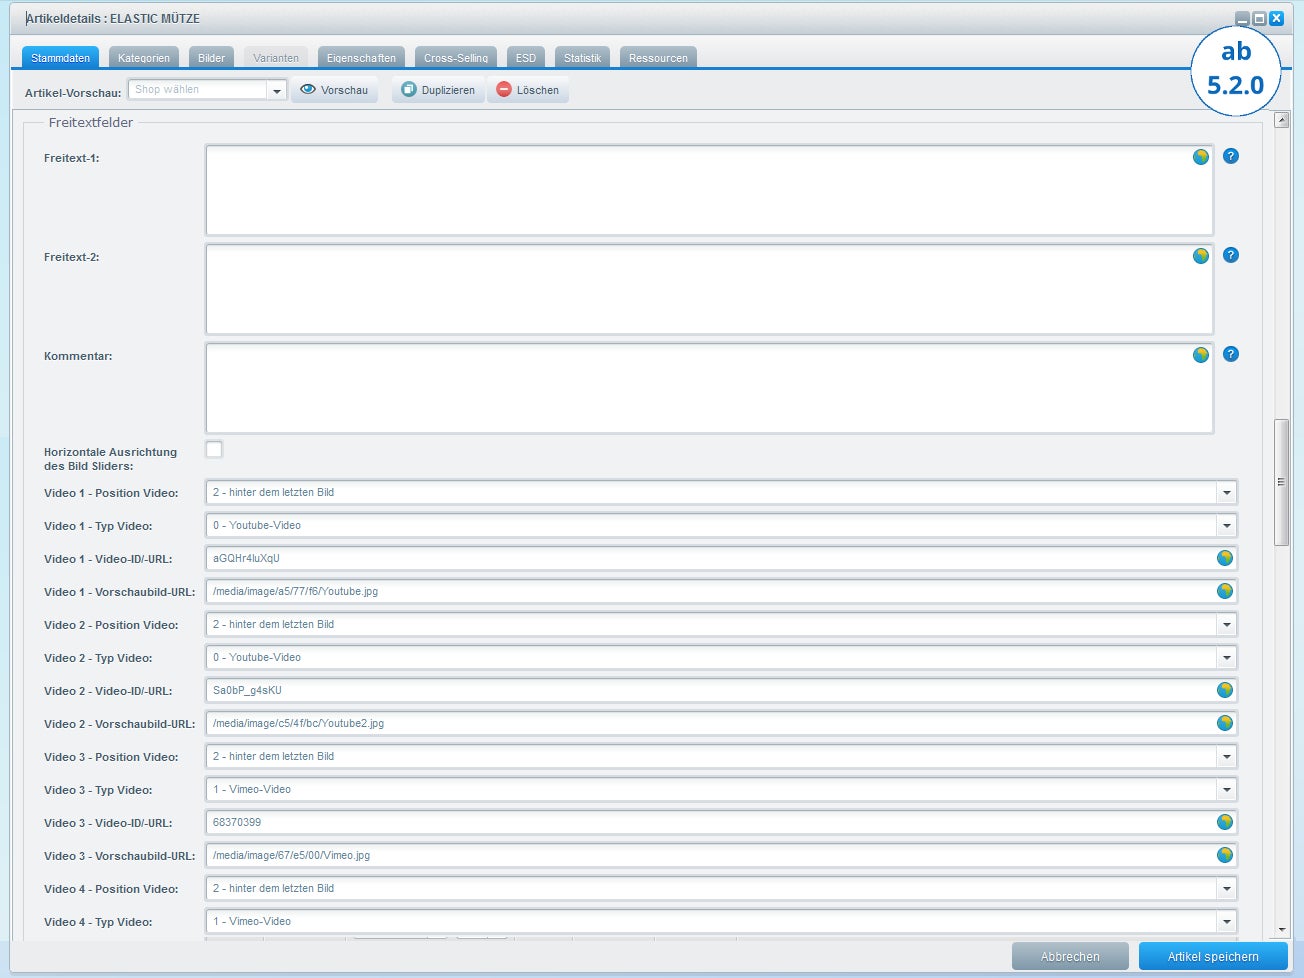1304x978 pixels.
Task: Click the globe translation icon in Freitext-2
Action: coord(1201,256)
